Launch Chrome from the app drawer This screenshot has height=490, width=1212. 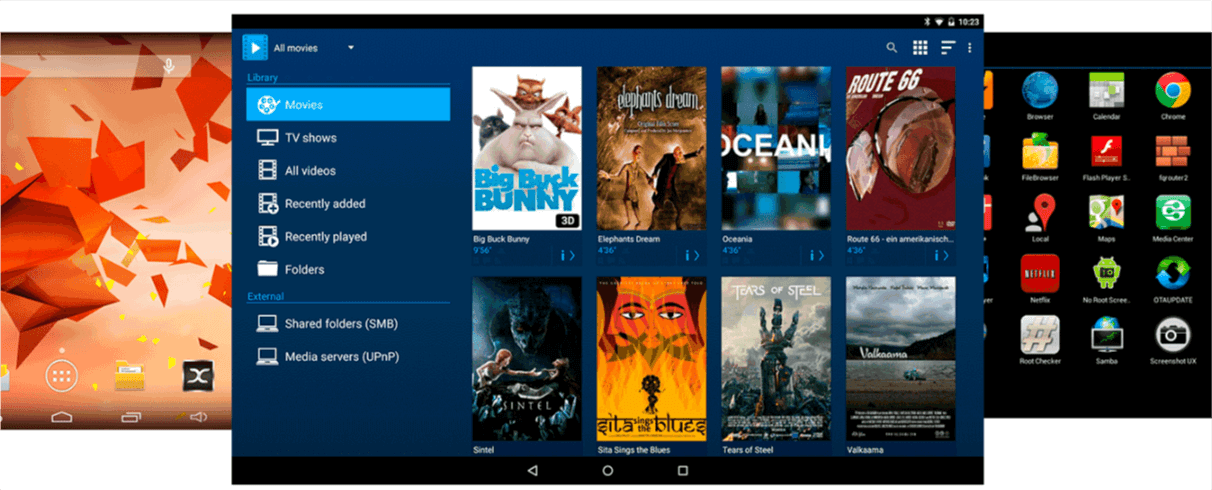tap(1173, 96)
